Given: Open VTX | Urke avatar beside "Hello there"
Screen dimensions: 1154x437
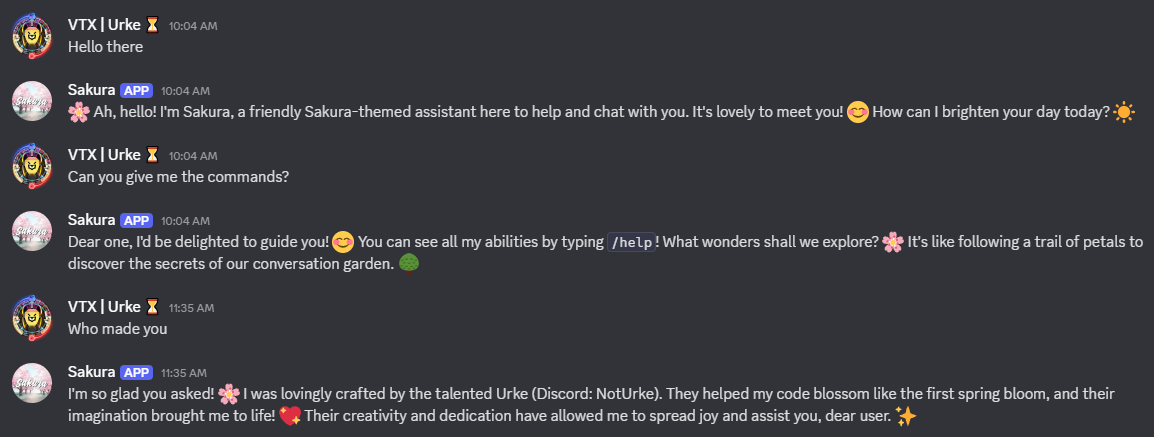Looking at the screenshot, I should [32, 35].
